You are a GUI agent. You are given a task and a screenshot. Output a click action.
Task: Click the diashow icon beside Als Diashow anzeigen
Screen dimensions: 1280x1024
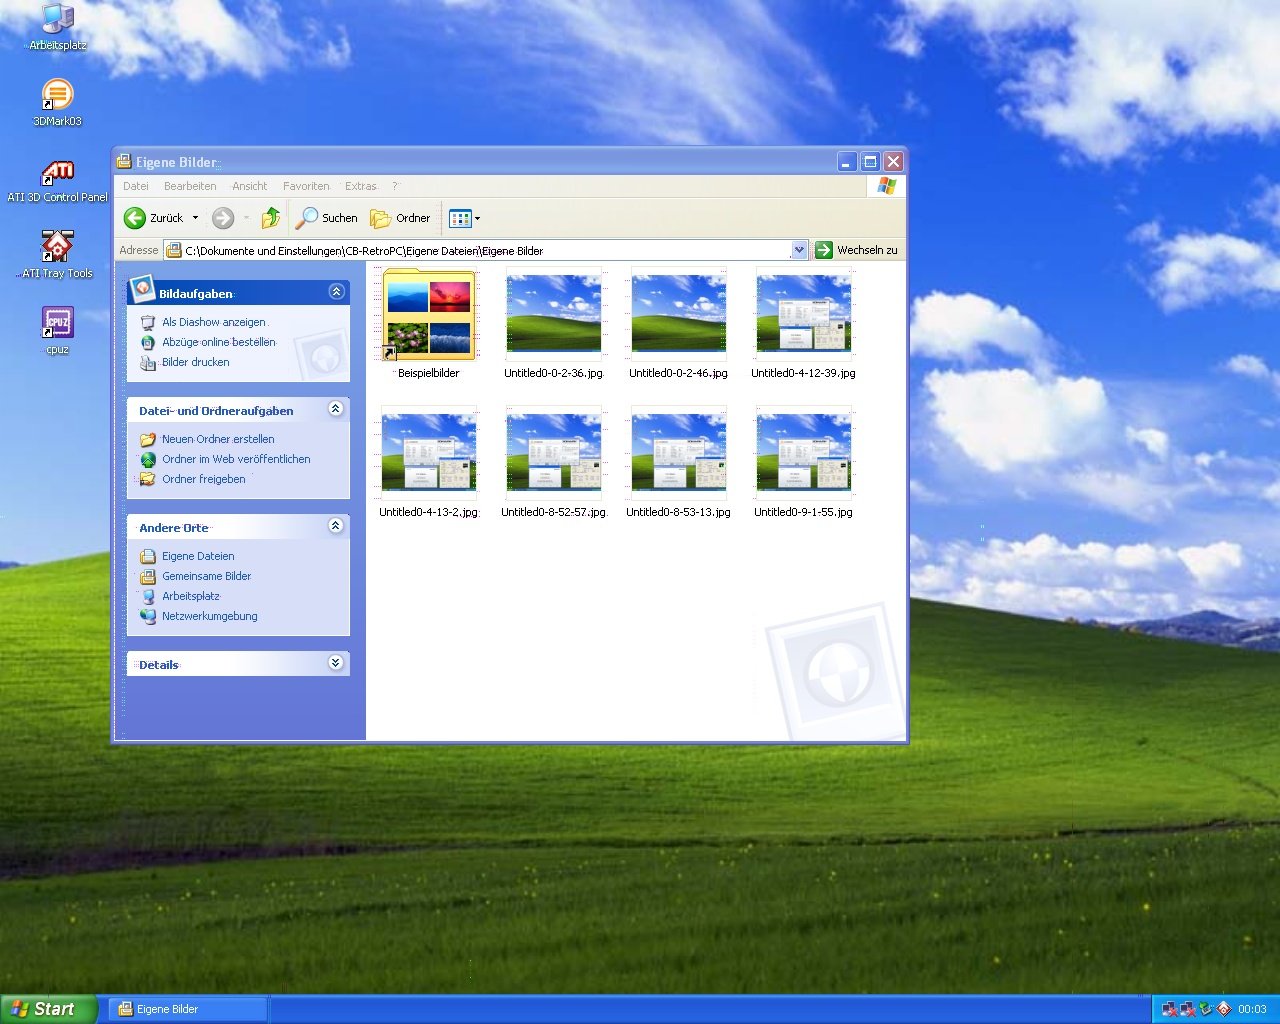148,322
